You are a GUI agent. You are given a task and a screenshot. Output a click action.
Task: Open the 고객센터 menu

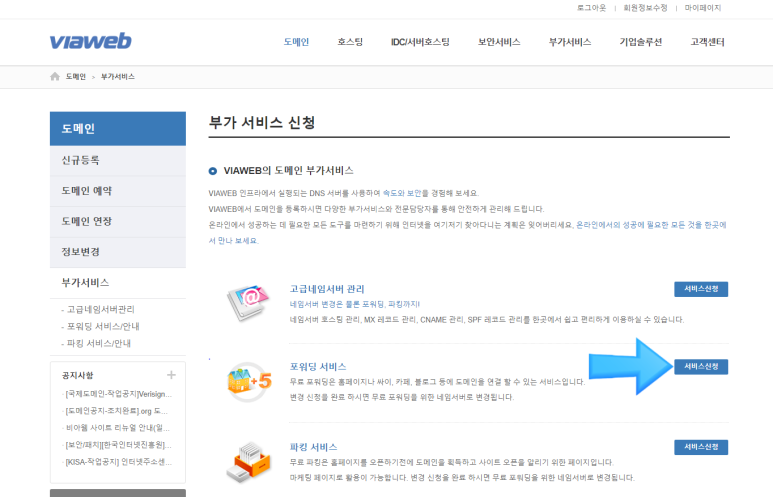(707, 42)
